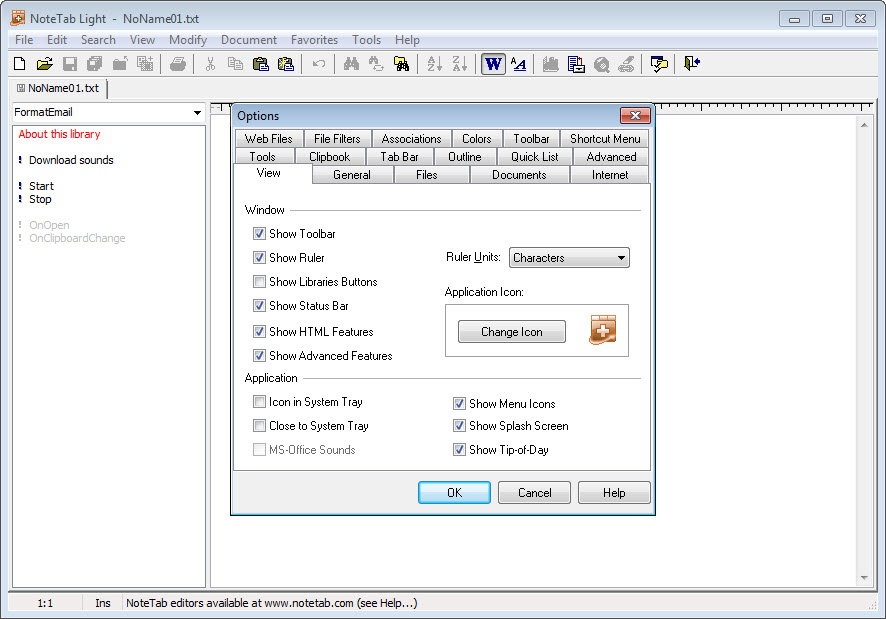Open the Clipbook options tab

(329, 157)
